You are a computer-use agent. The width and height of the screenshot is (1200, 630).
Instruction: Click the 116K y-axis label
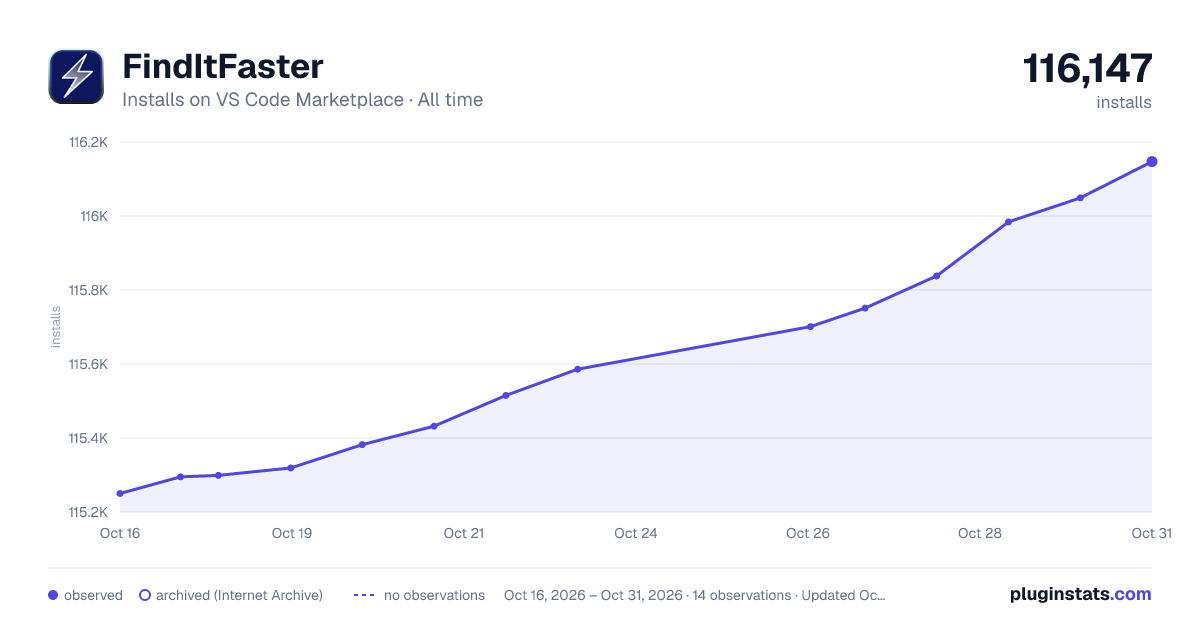pos(94,216)
